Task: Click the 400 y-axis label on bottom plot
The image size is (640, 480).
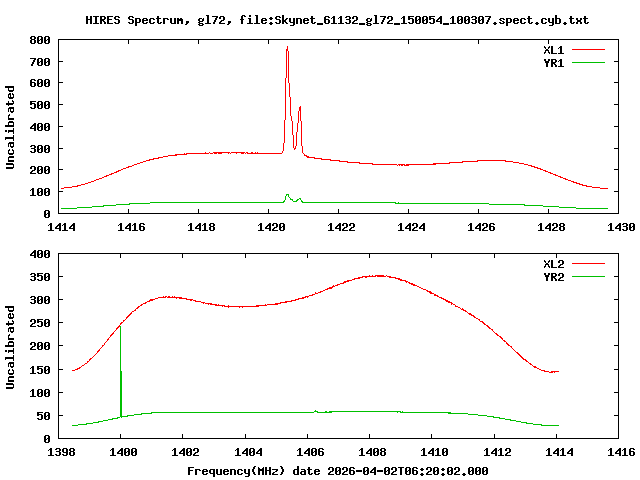Action: point(40,254)
